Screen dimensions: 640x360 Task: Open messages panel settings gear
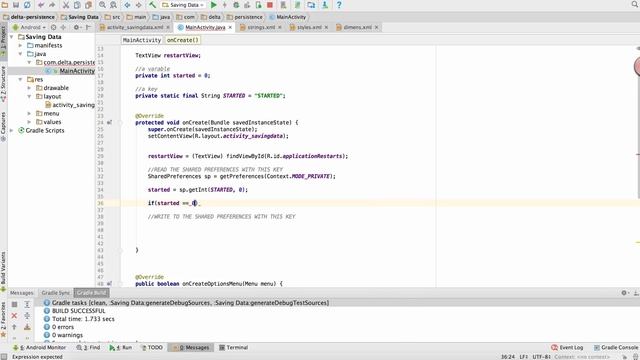(624, 293)
